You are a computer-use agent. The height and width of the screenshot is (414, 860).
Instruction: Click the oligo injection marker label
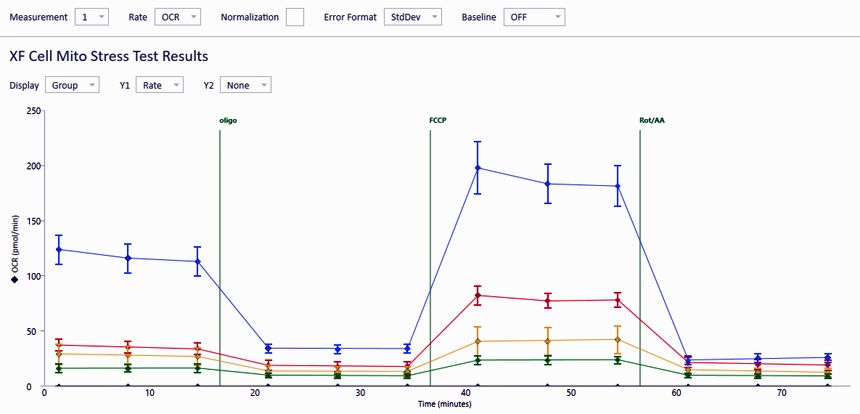tap(228, 121)
